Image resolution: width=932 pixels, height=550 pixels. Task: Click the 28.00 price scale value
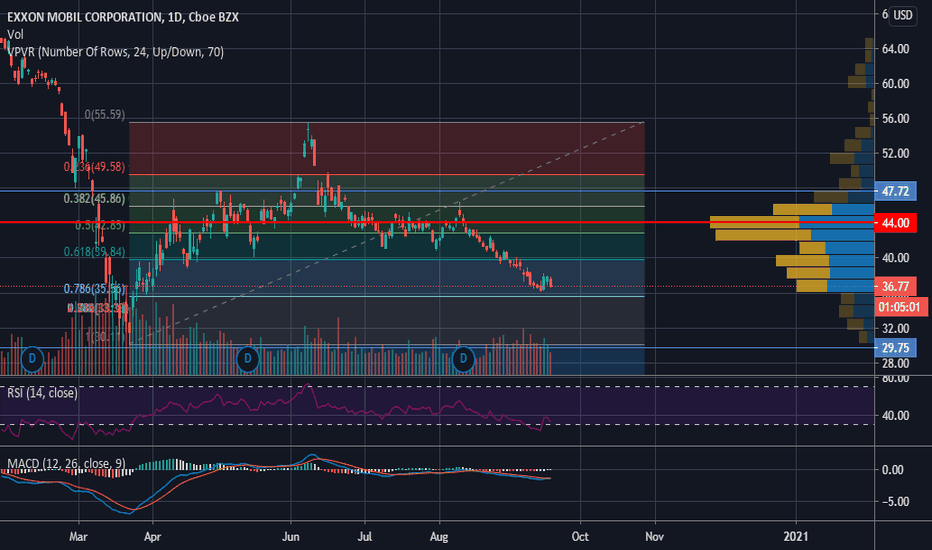point(895,363)
